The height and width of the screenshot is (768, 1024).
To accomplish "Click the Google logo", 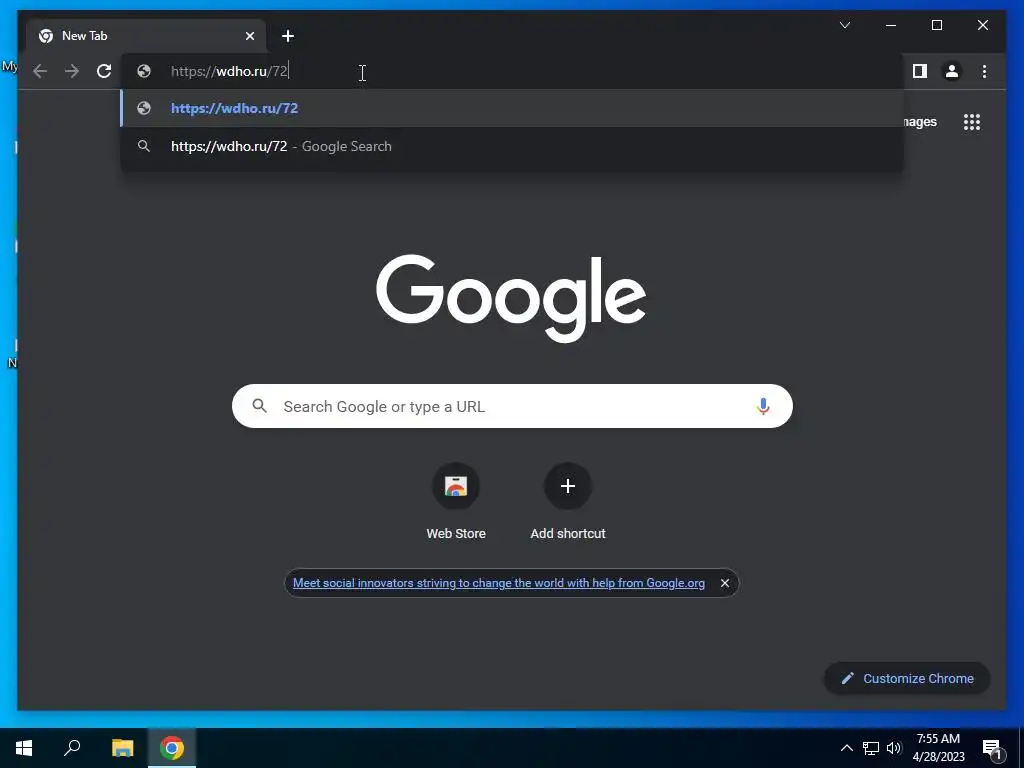I will tap(511, 298).
